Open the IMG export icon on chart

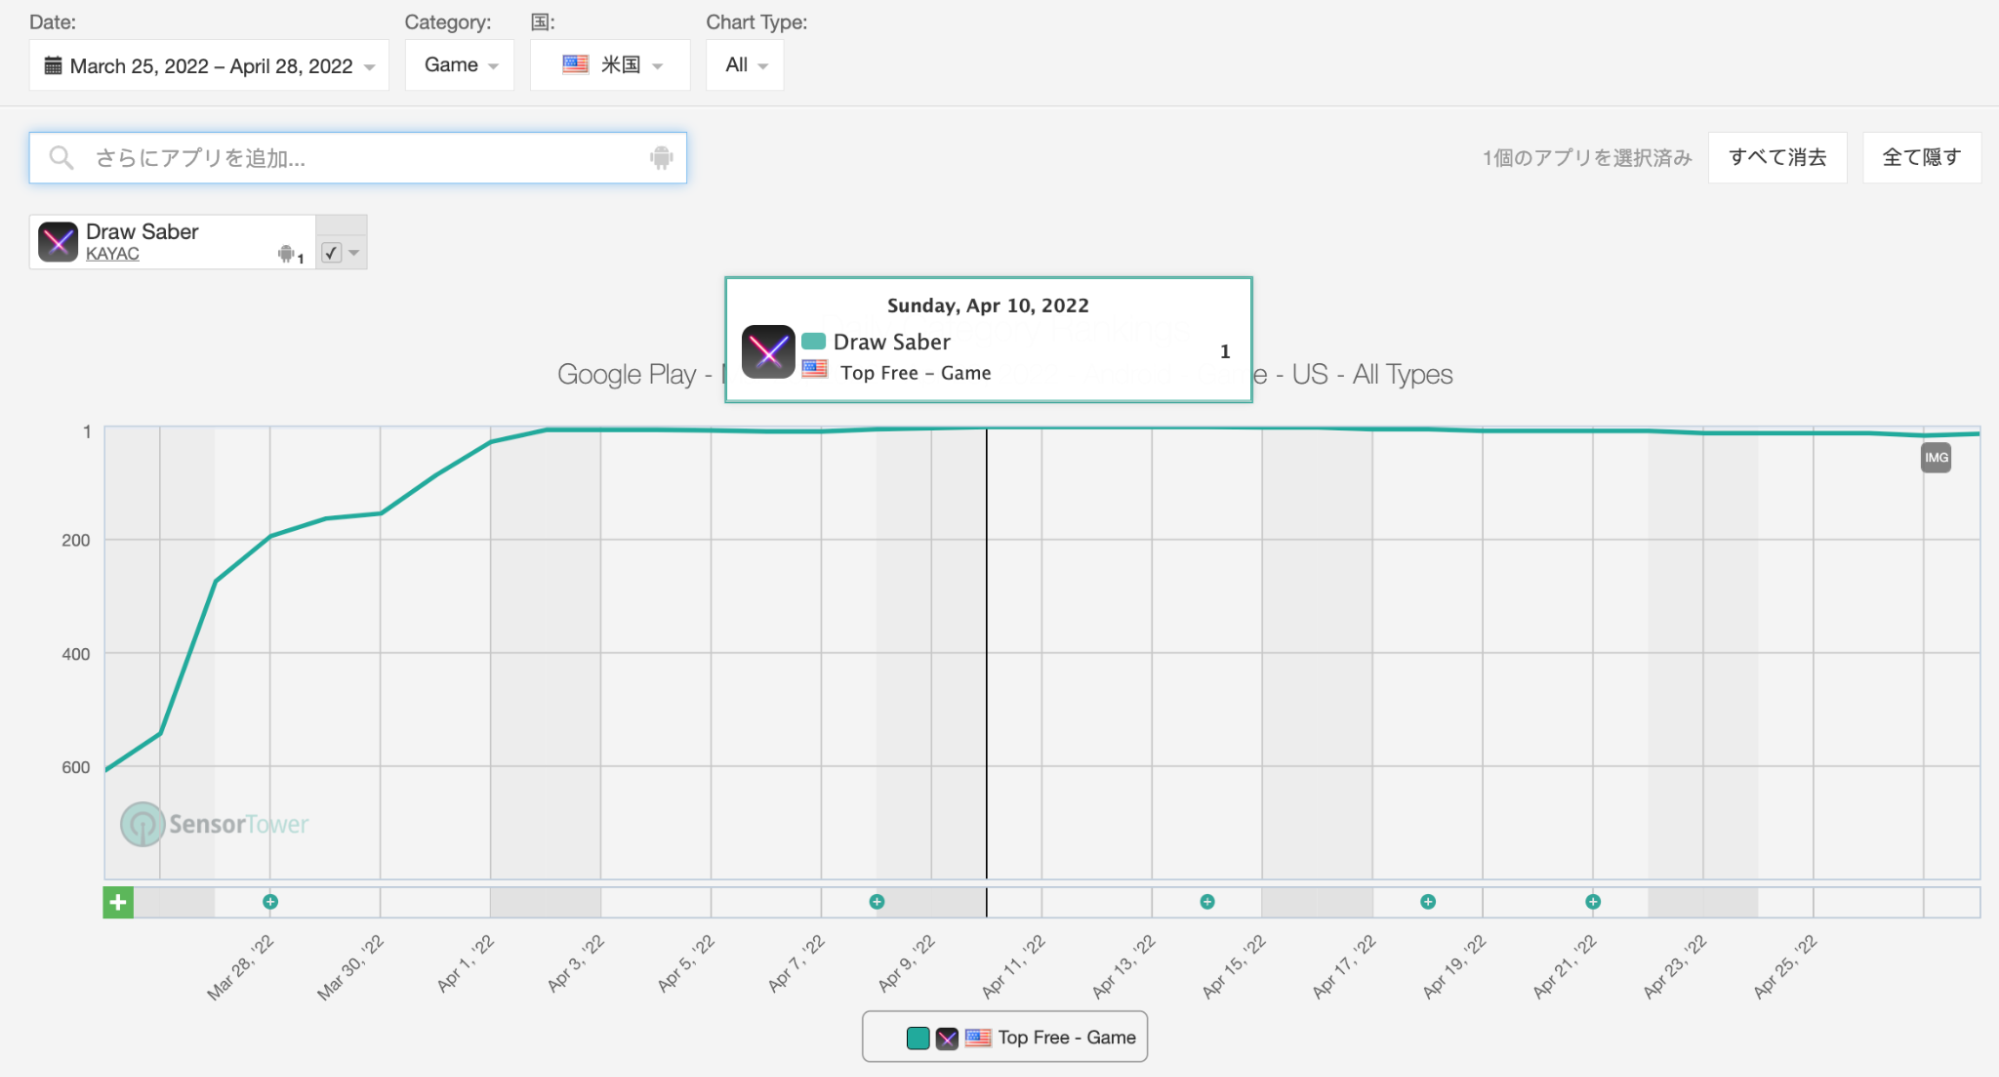pos(1935,458)
